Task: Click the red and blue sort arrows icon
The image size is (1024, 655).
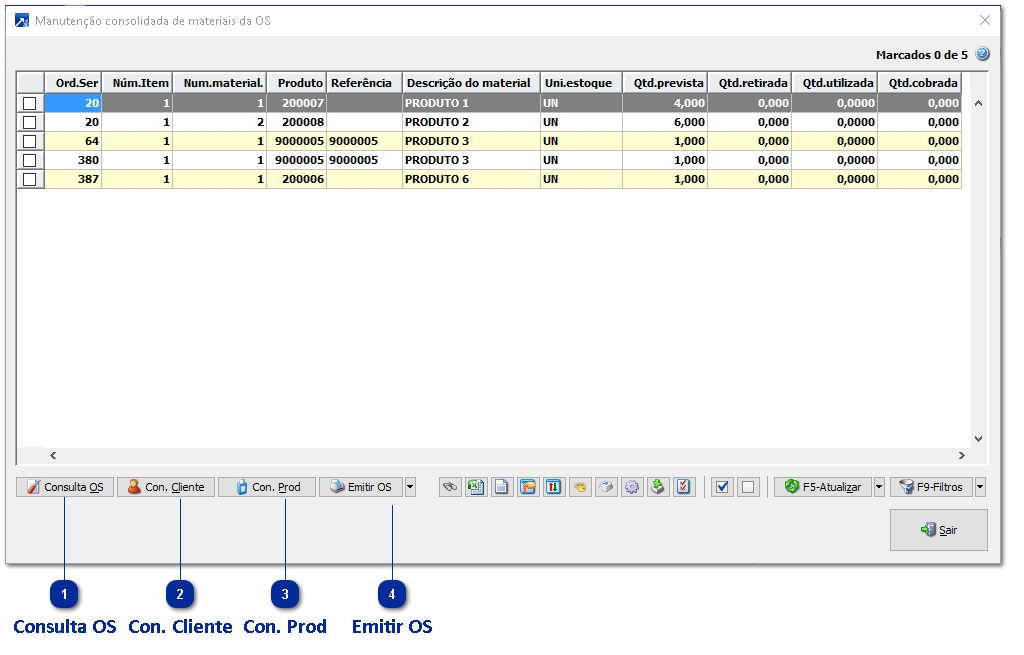Action: coord(554,487)
